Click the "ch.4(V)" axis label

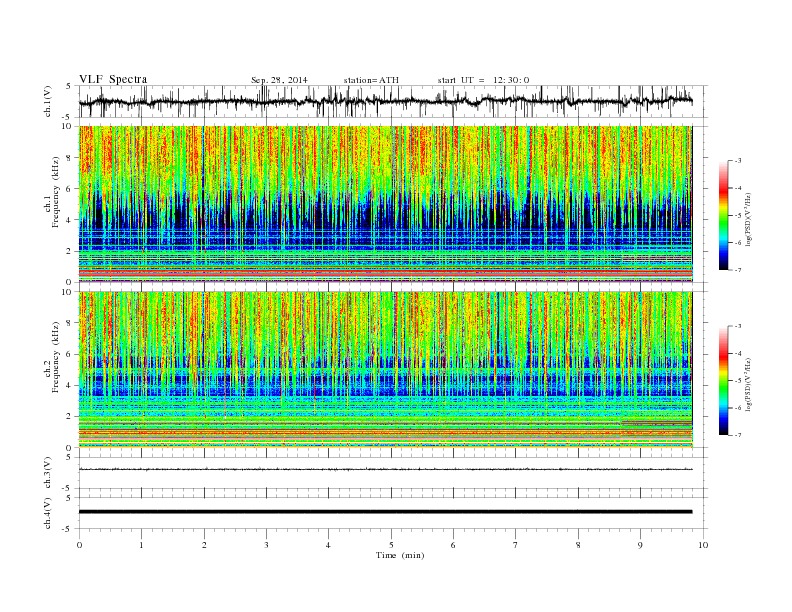(x=48, y=513)
